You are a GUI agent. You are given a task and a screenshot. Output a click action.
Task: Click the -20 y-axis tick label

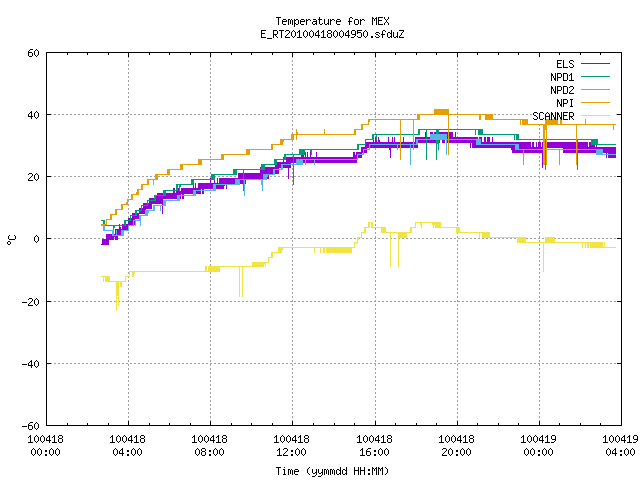31,302
